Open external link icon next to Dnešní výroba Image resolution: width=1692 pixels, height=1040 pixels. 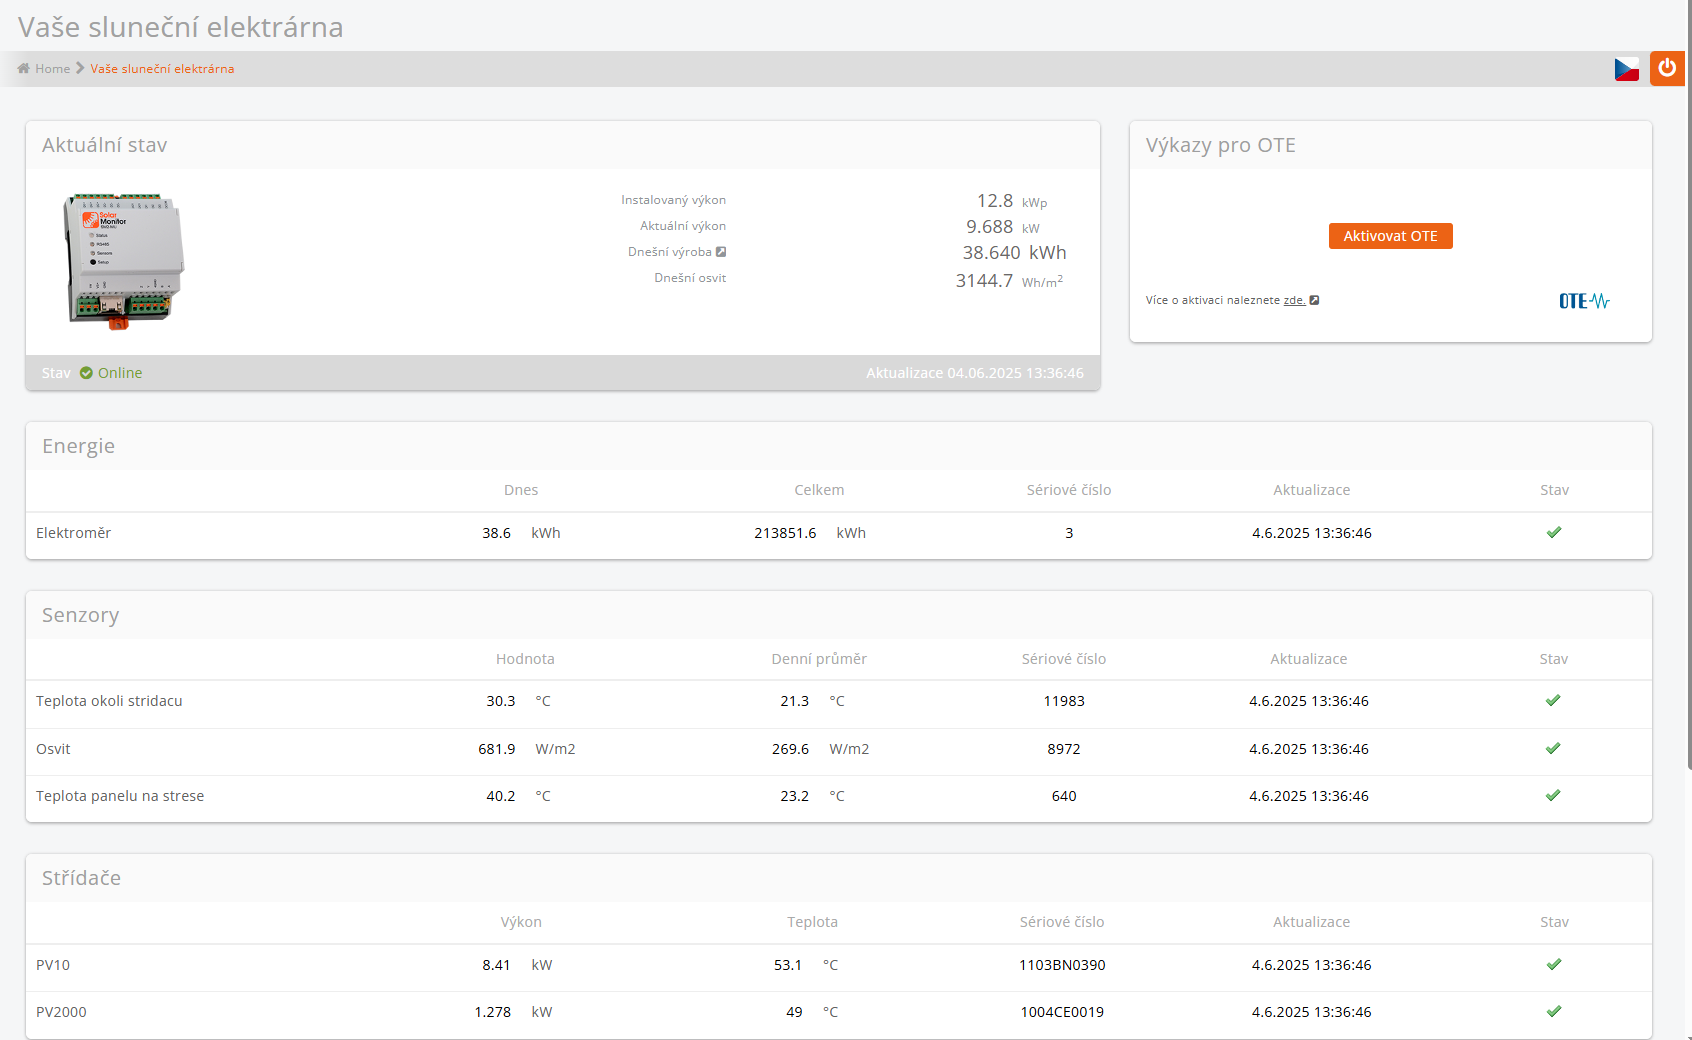(x=721, y=252)
